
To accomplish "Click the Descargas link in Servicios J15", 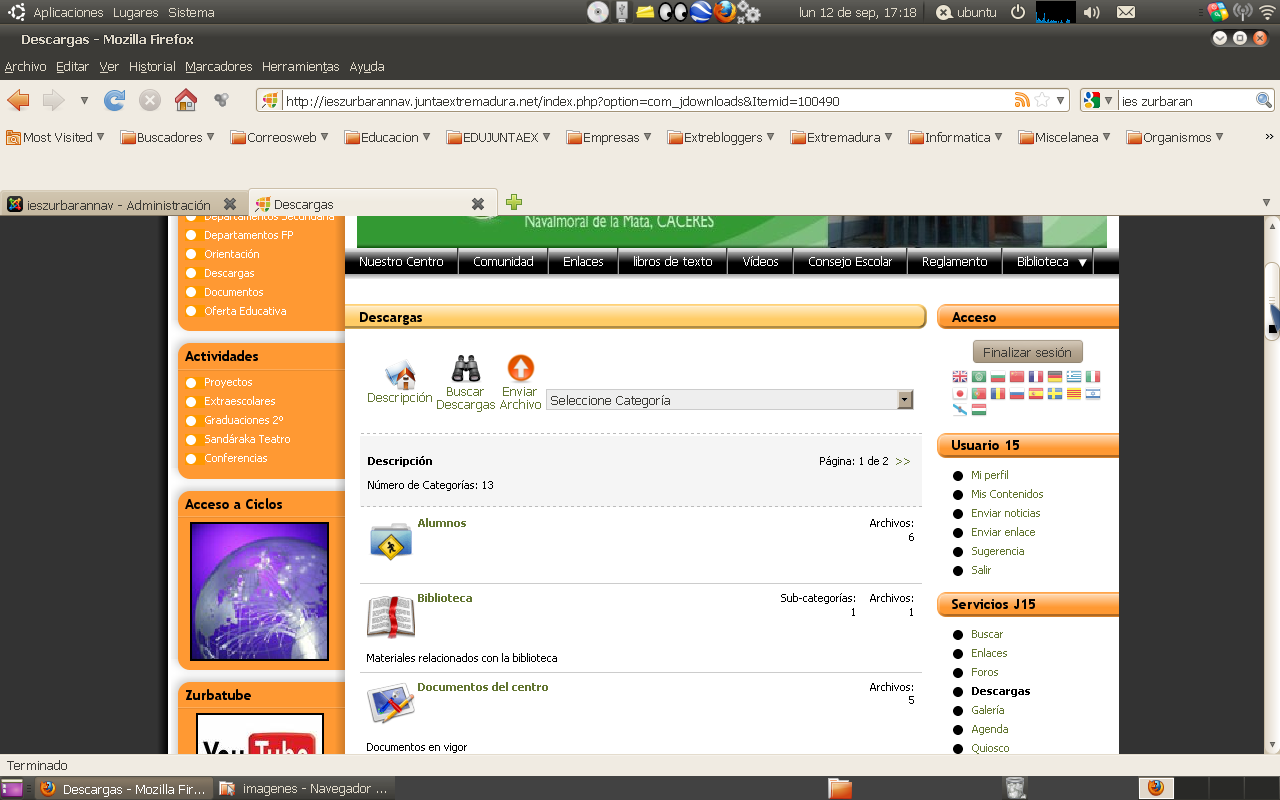I will [1000, 691].
